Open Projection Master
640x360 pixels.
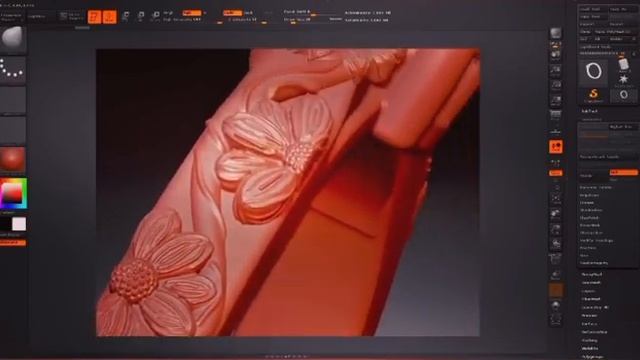[x=11, y=17]
